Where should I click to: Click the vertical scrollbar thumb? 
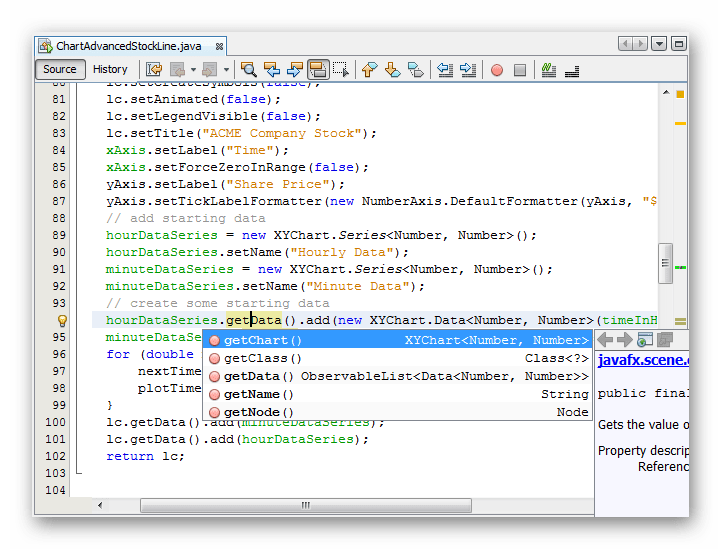click(x=665, y=263)
